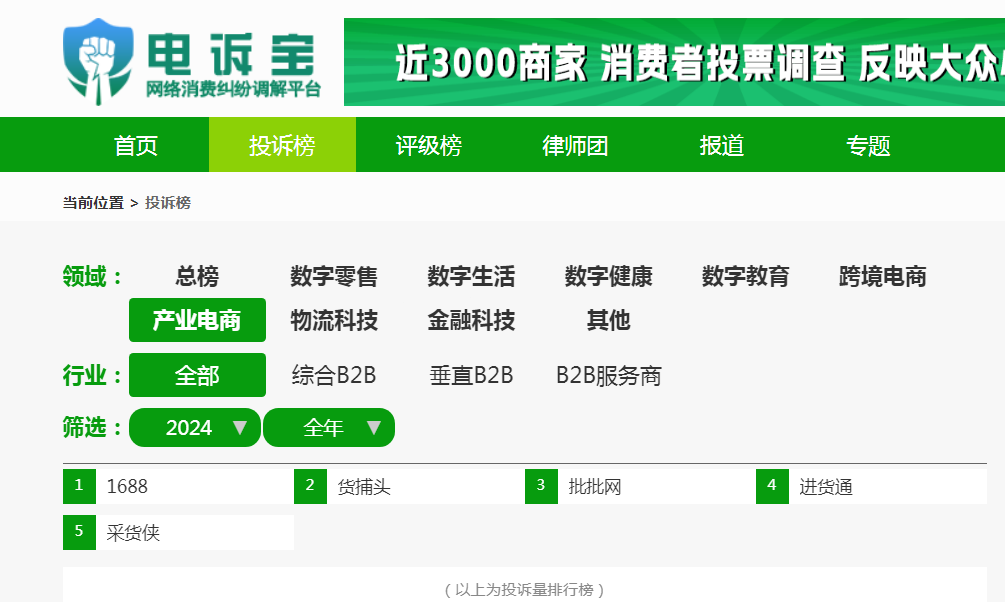Click the rank number 1 badge
This screenshot has width=1005, height=602.
click(79, 486)
